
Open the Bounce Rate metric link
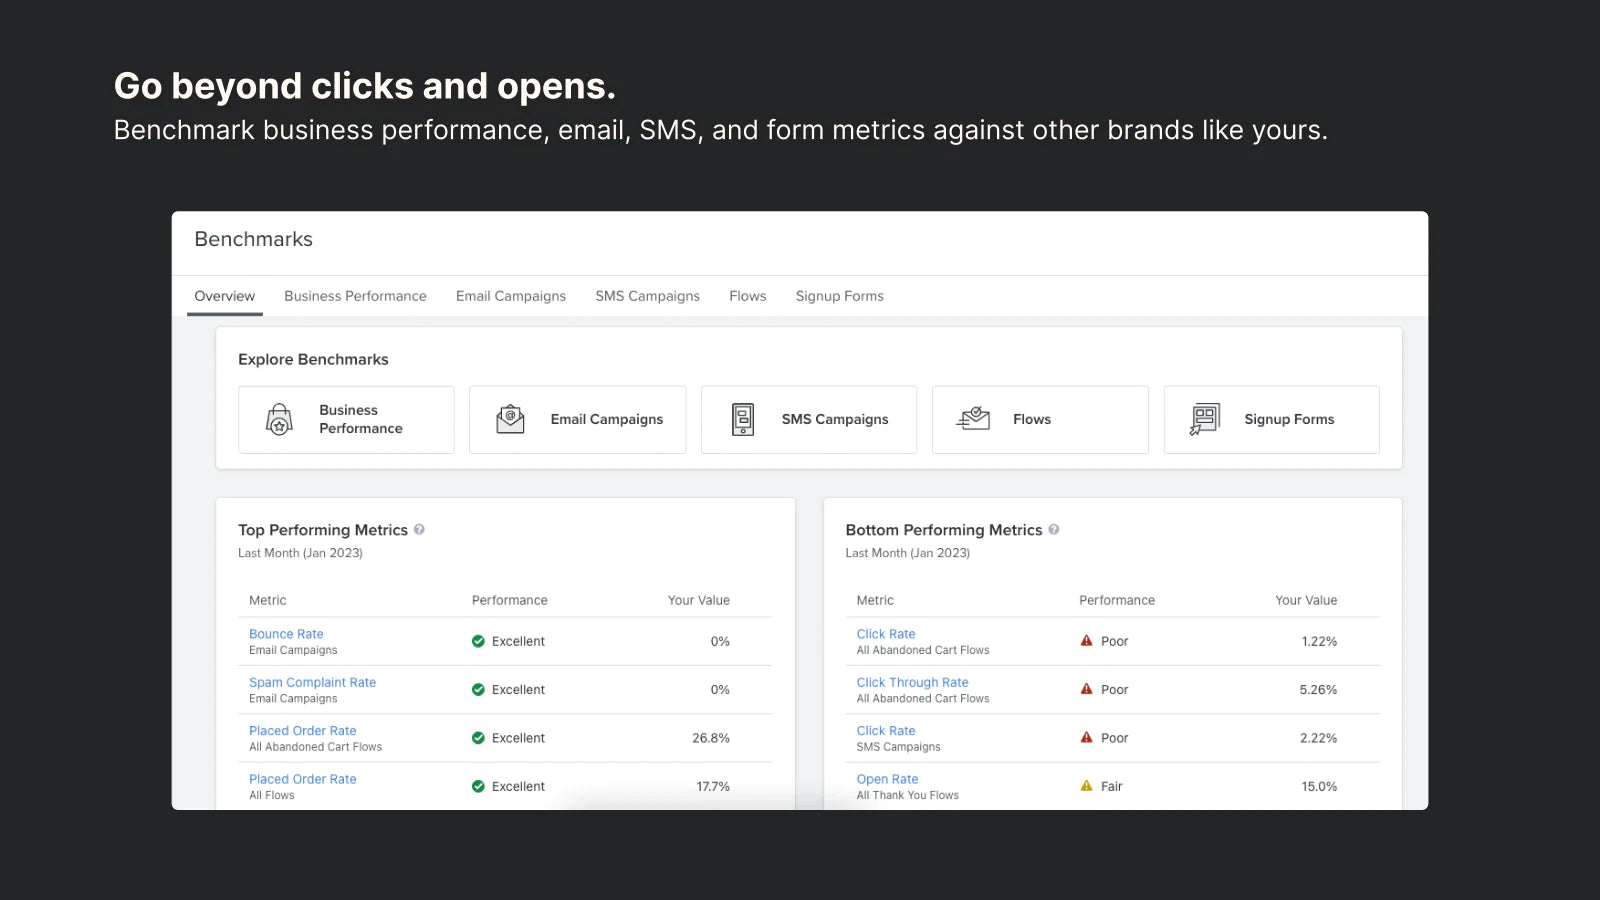pos(286,633)
